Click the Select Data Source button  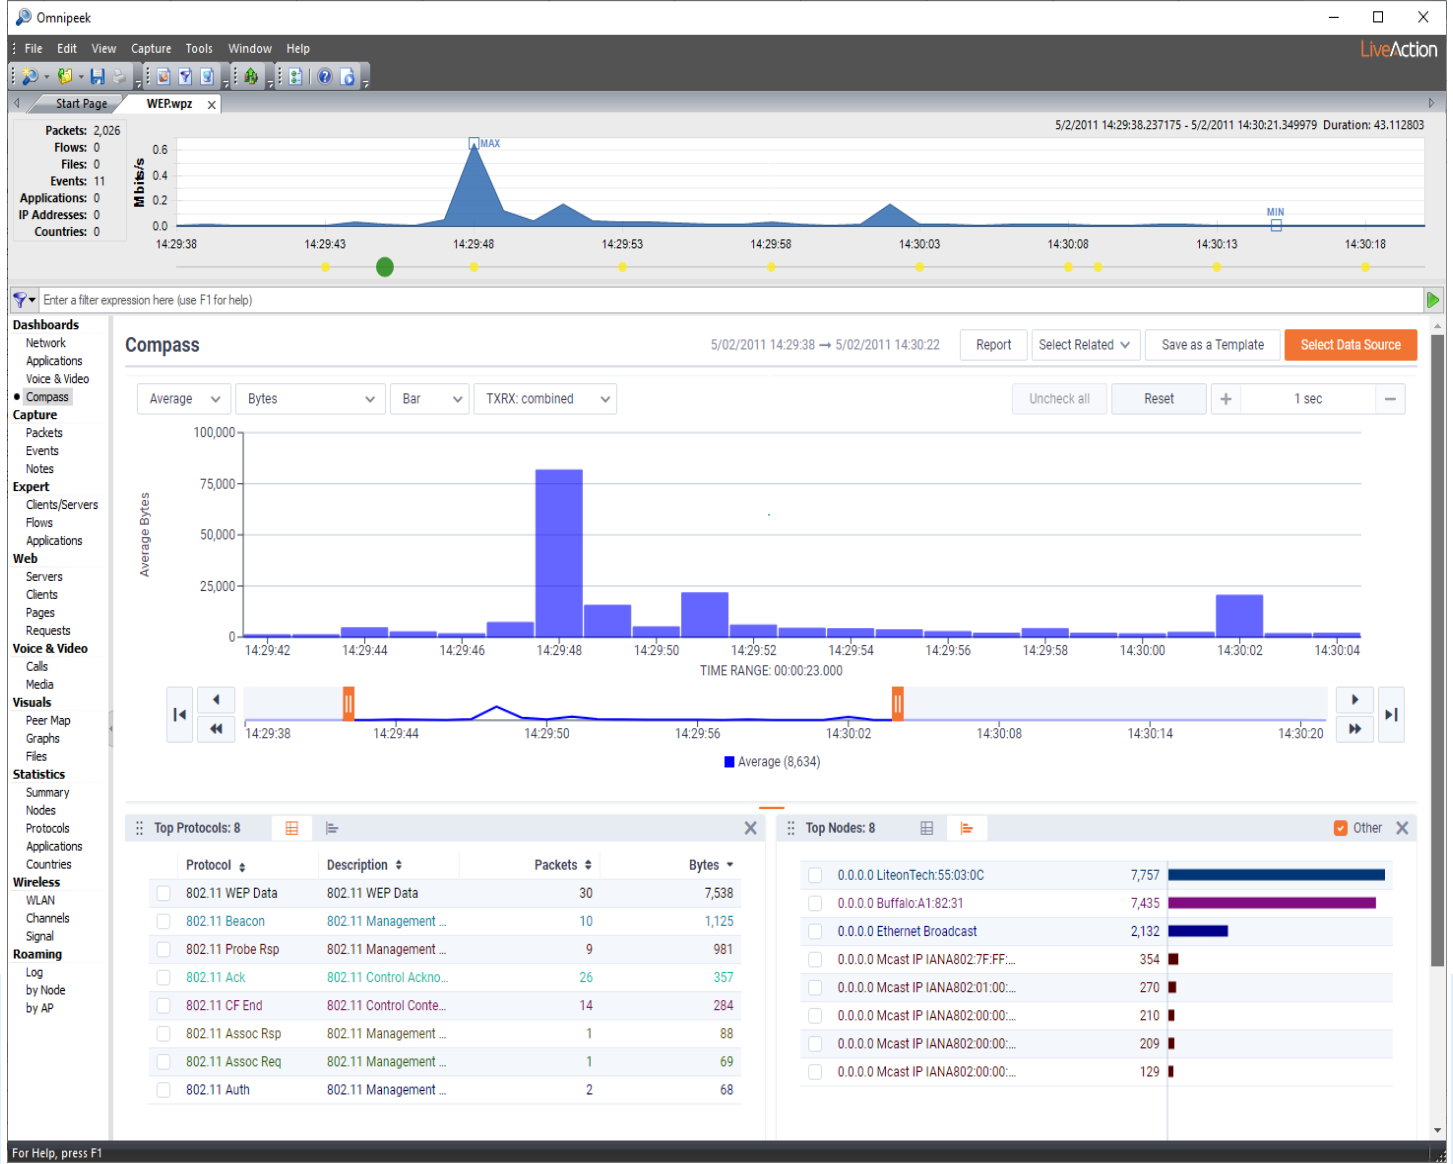pyautogui.click(x=1350, y=344)
